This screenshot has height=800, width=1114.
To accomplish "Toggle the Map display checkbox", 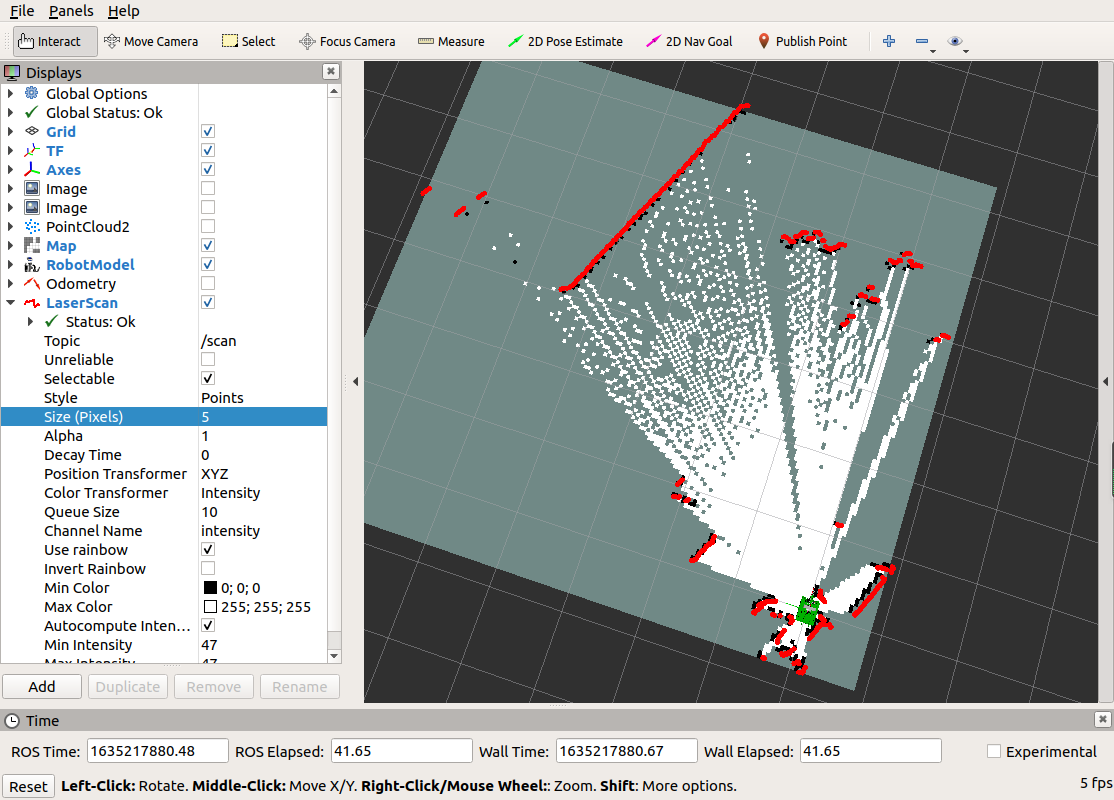I will pos(207,245).
